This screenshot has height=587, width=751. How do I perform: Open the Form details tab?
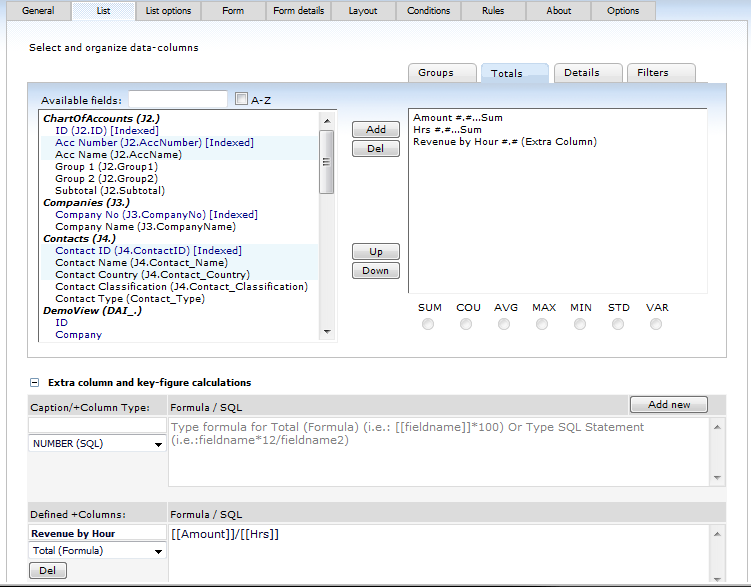[298, 11]
